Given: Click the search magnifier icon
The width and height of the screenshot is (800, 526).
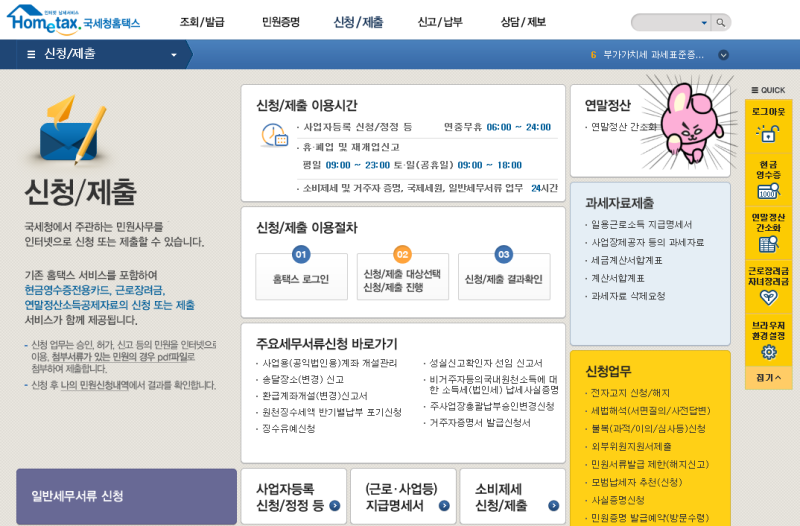Looking at the screenshot, I should 720,22.
